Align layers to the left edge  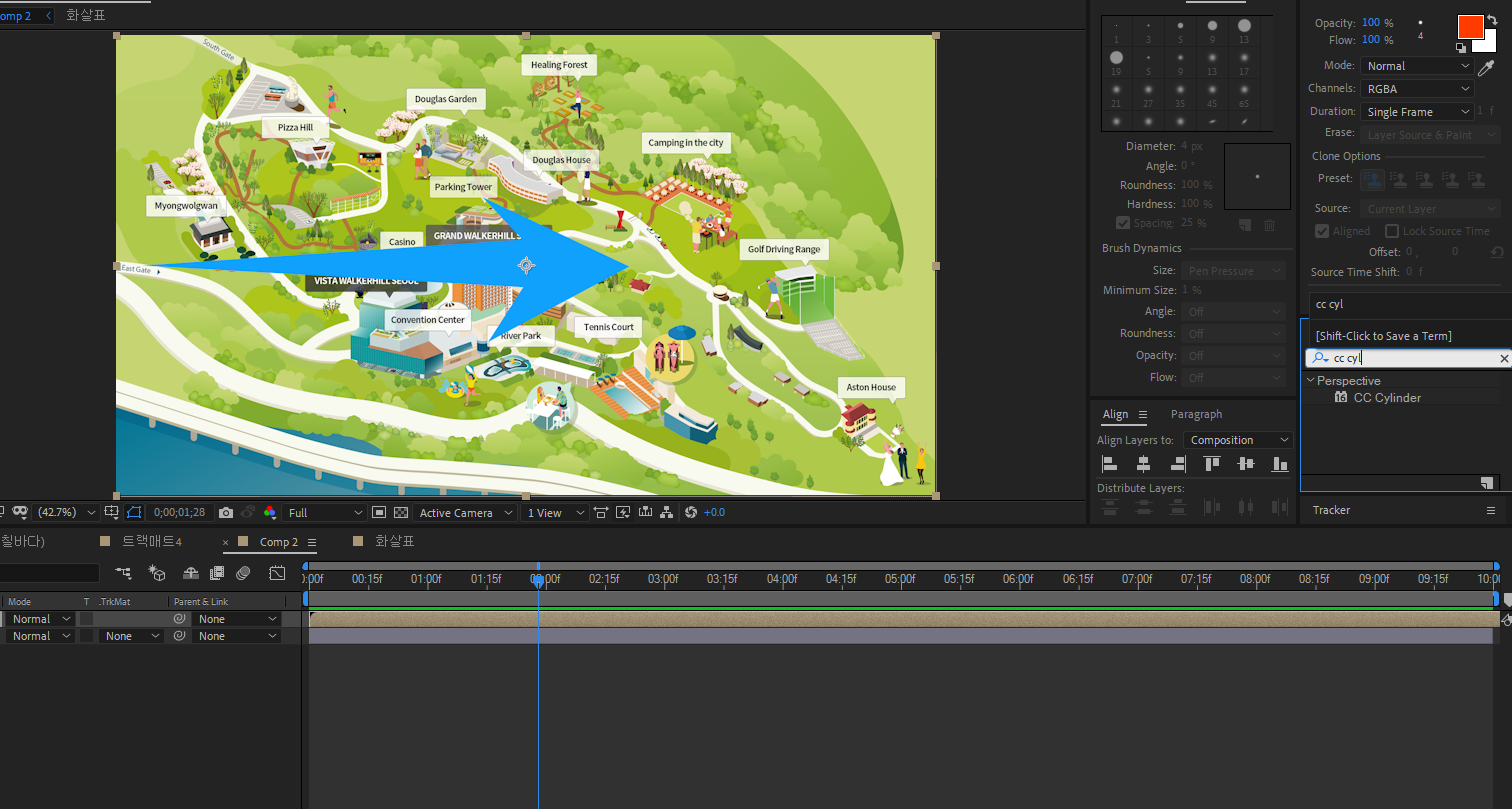tap(1109, 464)
